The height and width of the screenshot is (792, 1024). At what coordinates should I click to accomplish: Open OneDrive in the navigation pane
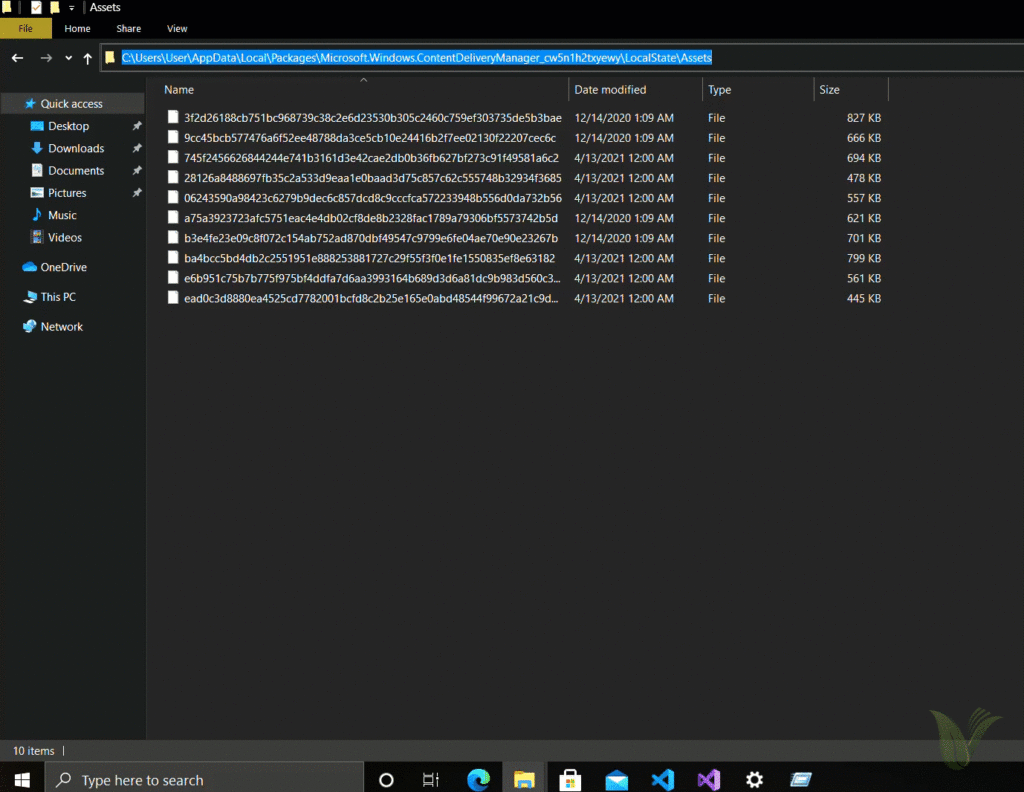63,267
